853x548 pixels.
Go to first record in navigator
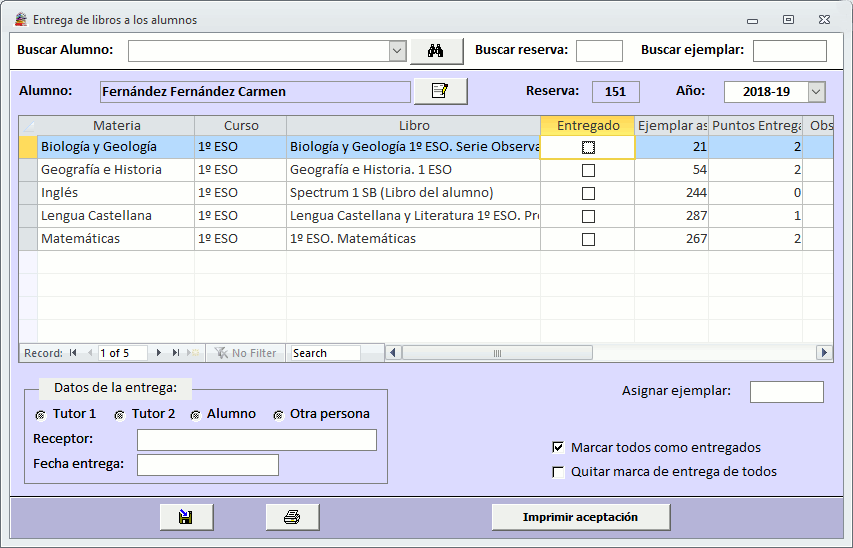(73, 353)
